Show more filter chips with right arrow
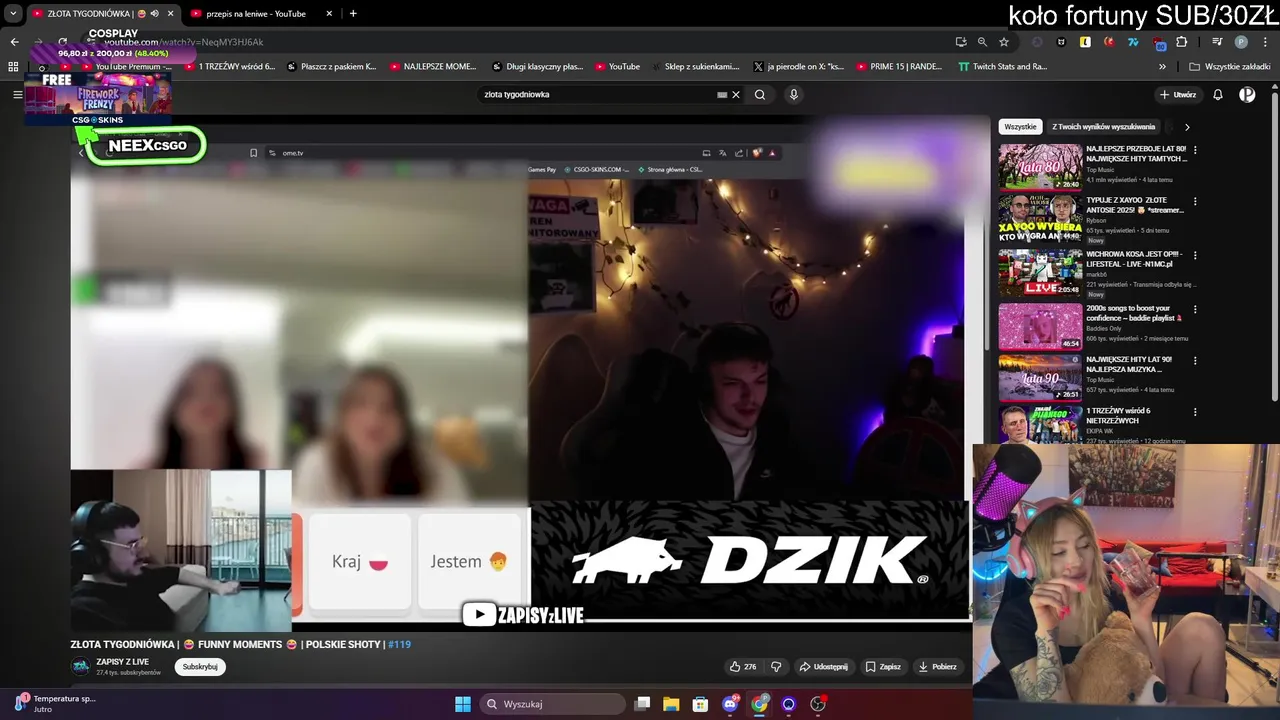Image resolution: width=1280 pixels, height=720 pixels. (x=1187, y=127)
